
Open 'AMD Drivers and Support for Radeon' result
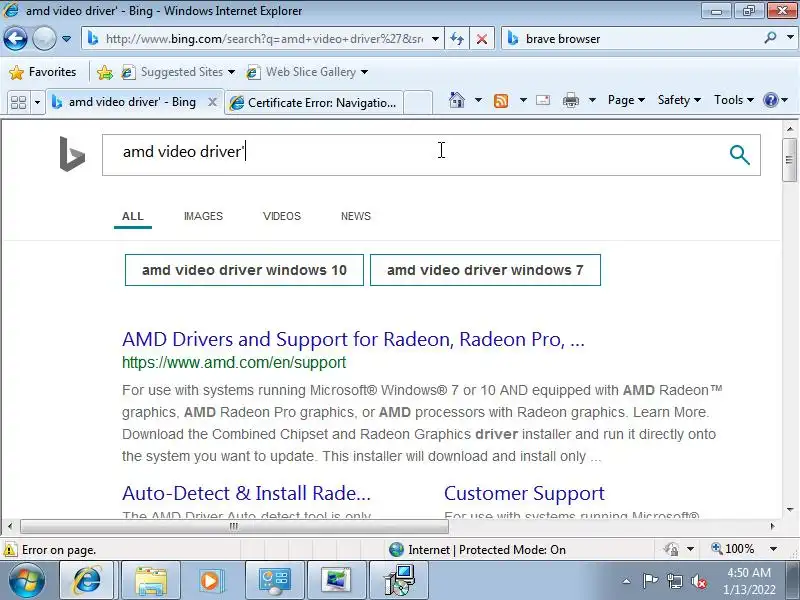pyautogui.click(x=353, y=339)
